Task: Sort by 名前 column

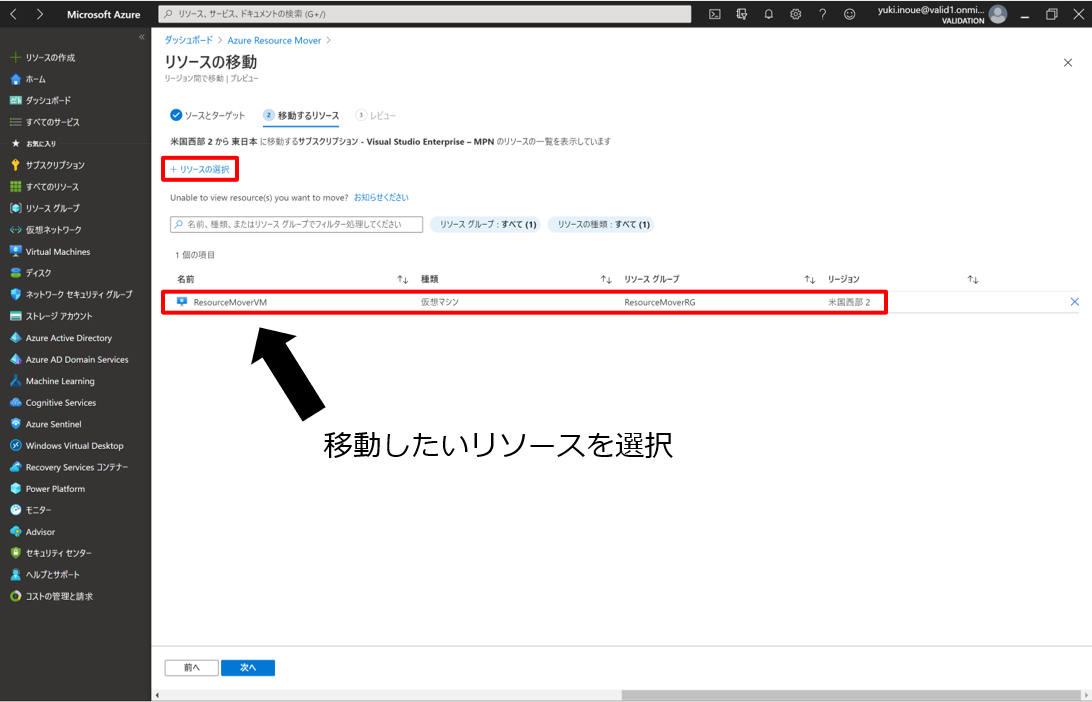Action: (x=403, y=279)
